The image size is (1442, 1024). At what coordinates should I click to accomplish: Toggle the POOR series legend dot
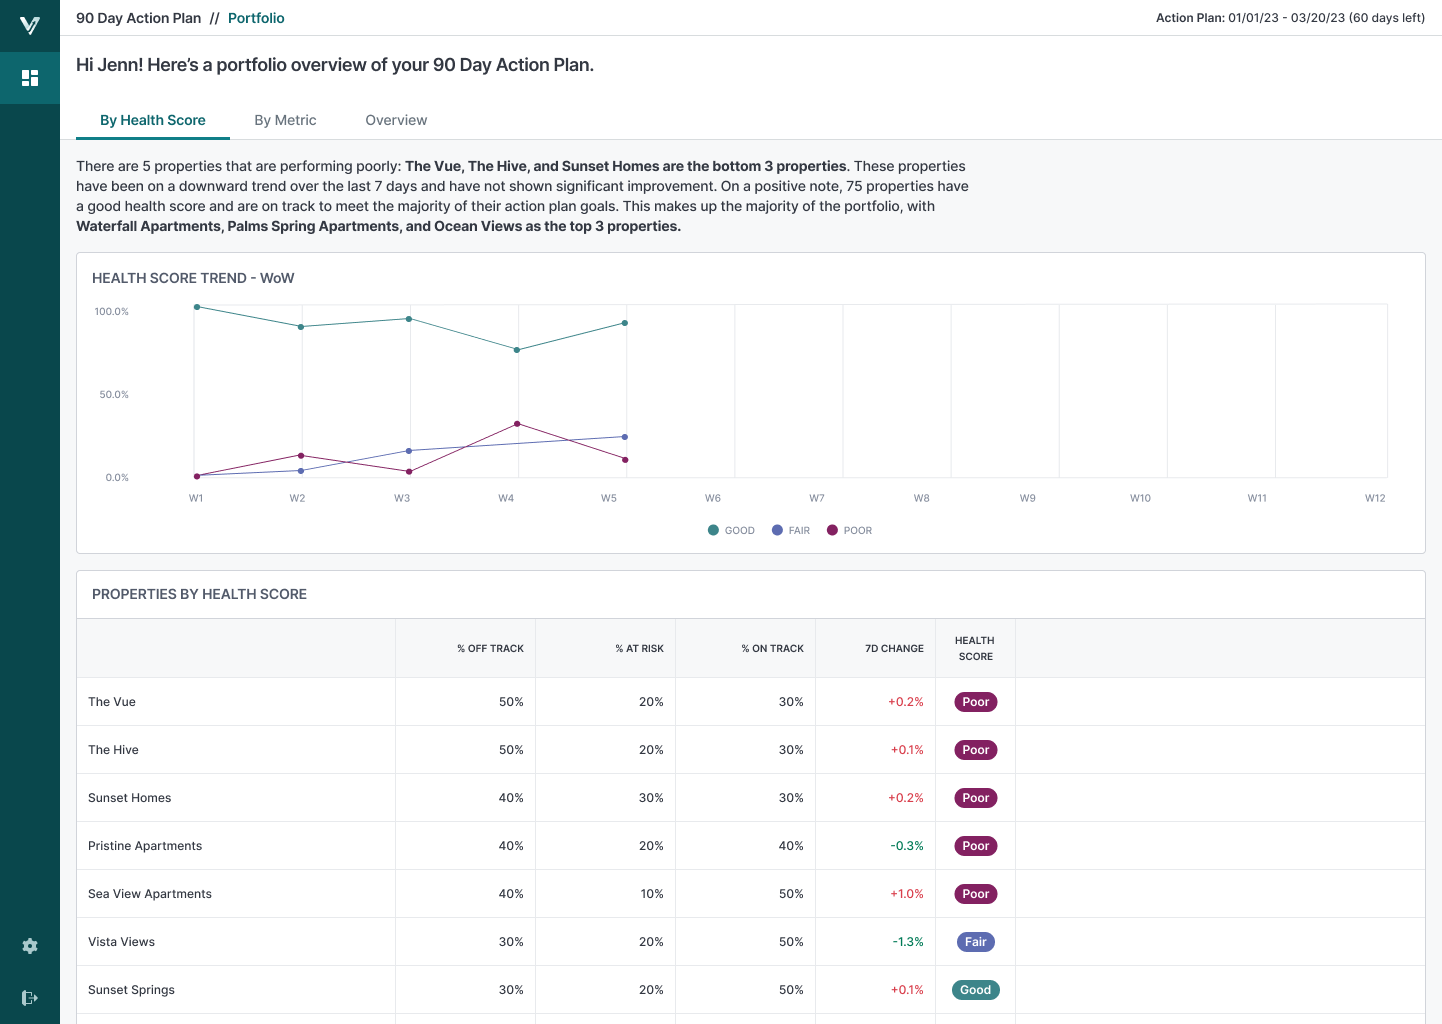click(x=832, y=530)
